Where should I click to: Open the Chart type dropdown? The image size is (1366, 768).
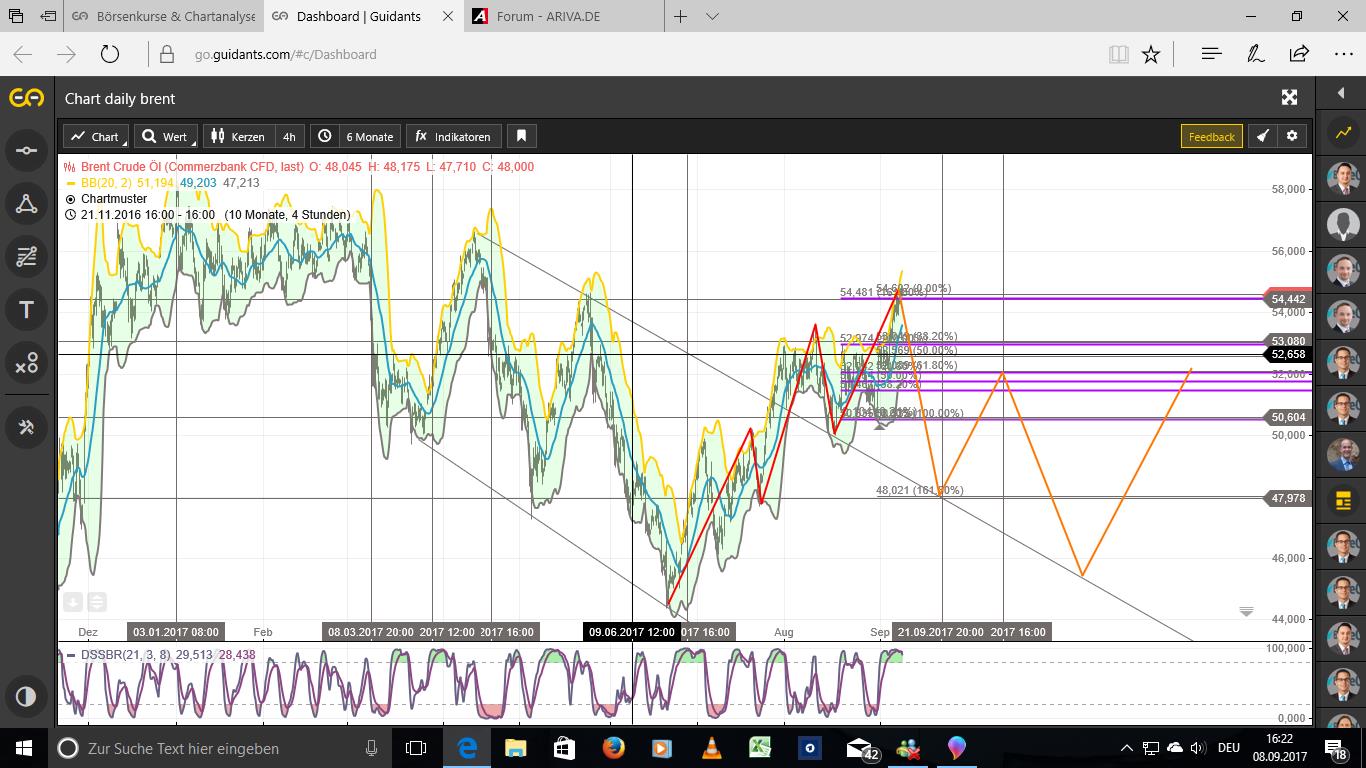95,136
